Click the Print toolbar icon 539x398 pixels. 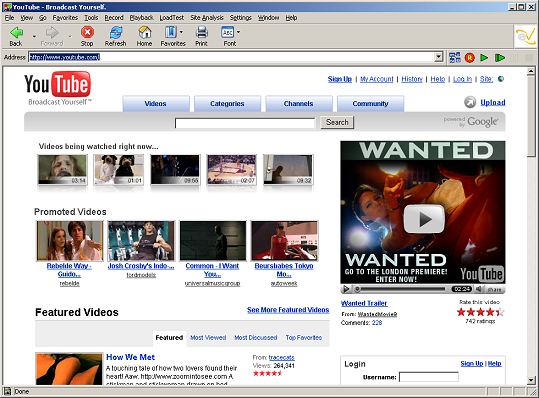pyautogui.click(x=201, y=32)
